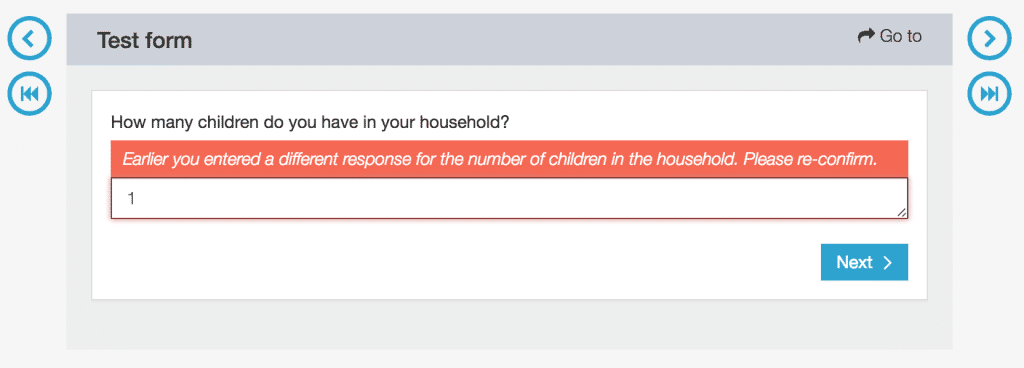The image size is (1024, 368).
Task: Click the chevron inside the Next button
Action: 887,262
